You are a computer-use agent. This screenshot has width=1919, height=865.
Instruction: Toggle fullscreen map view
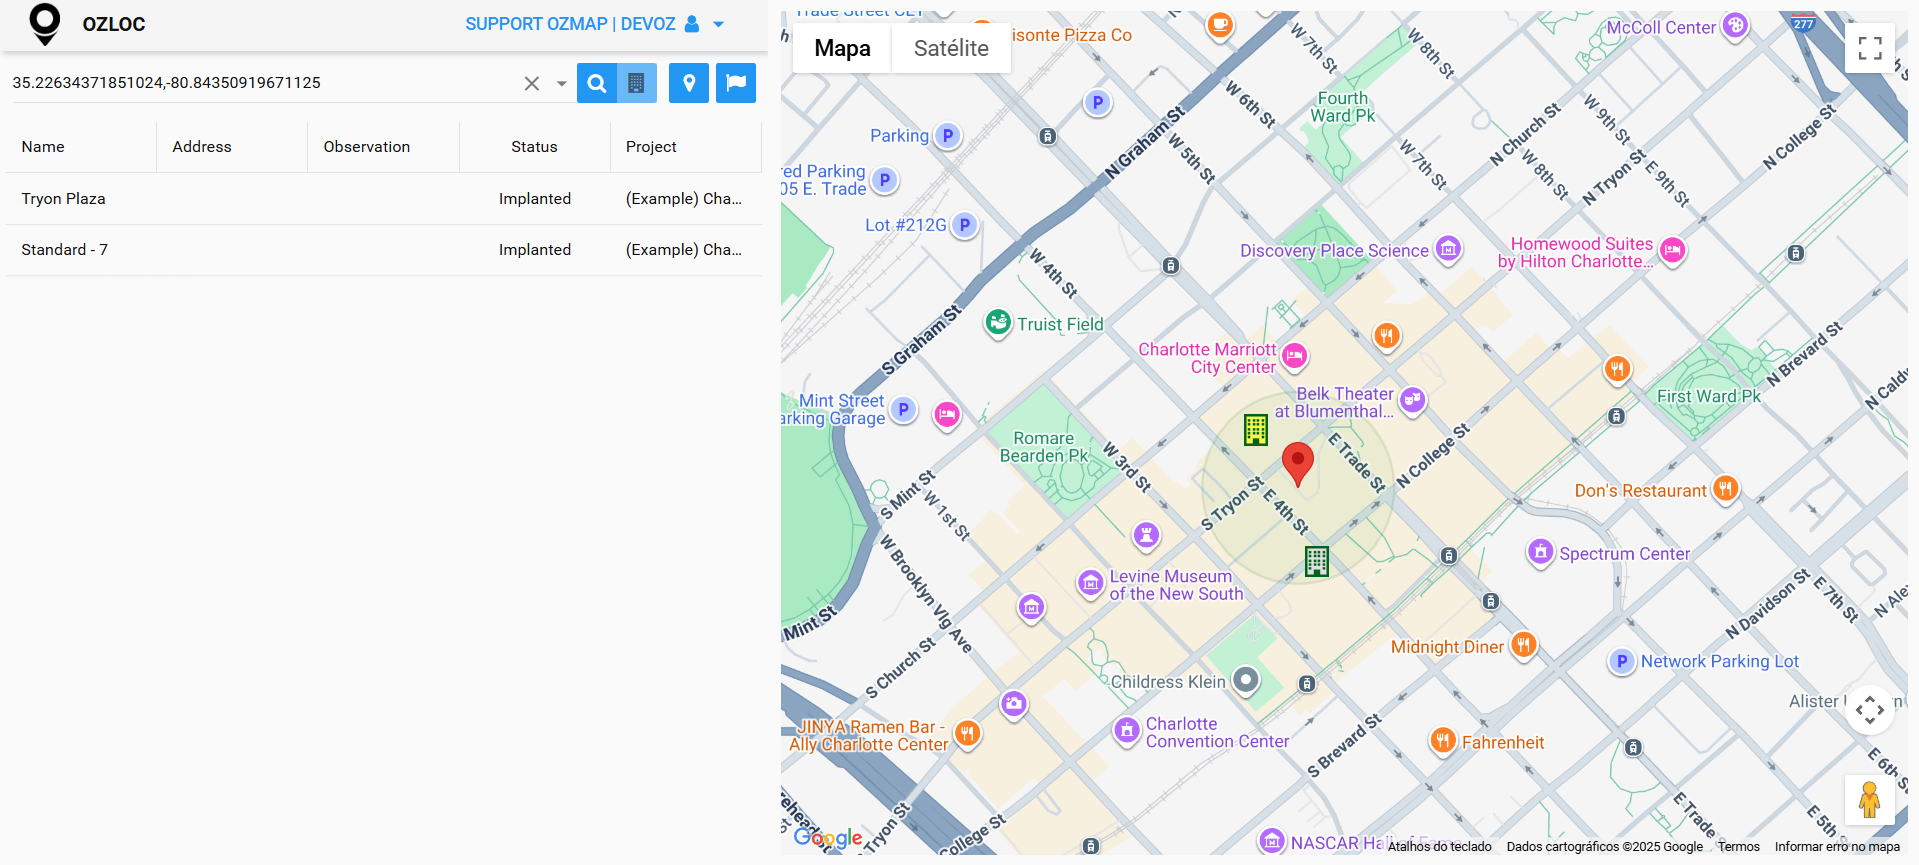point(1870,48)
